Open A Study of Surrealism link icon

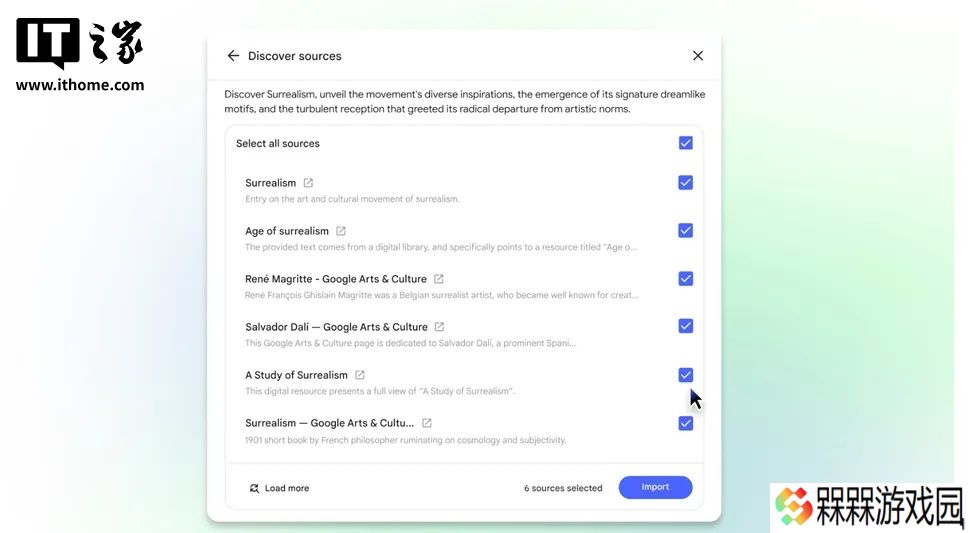359,375
